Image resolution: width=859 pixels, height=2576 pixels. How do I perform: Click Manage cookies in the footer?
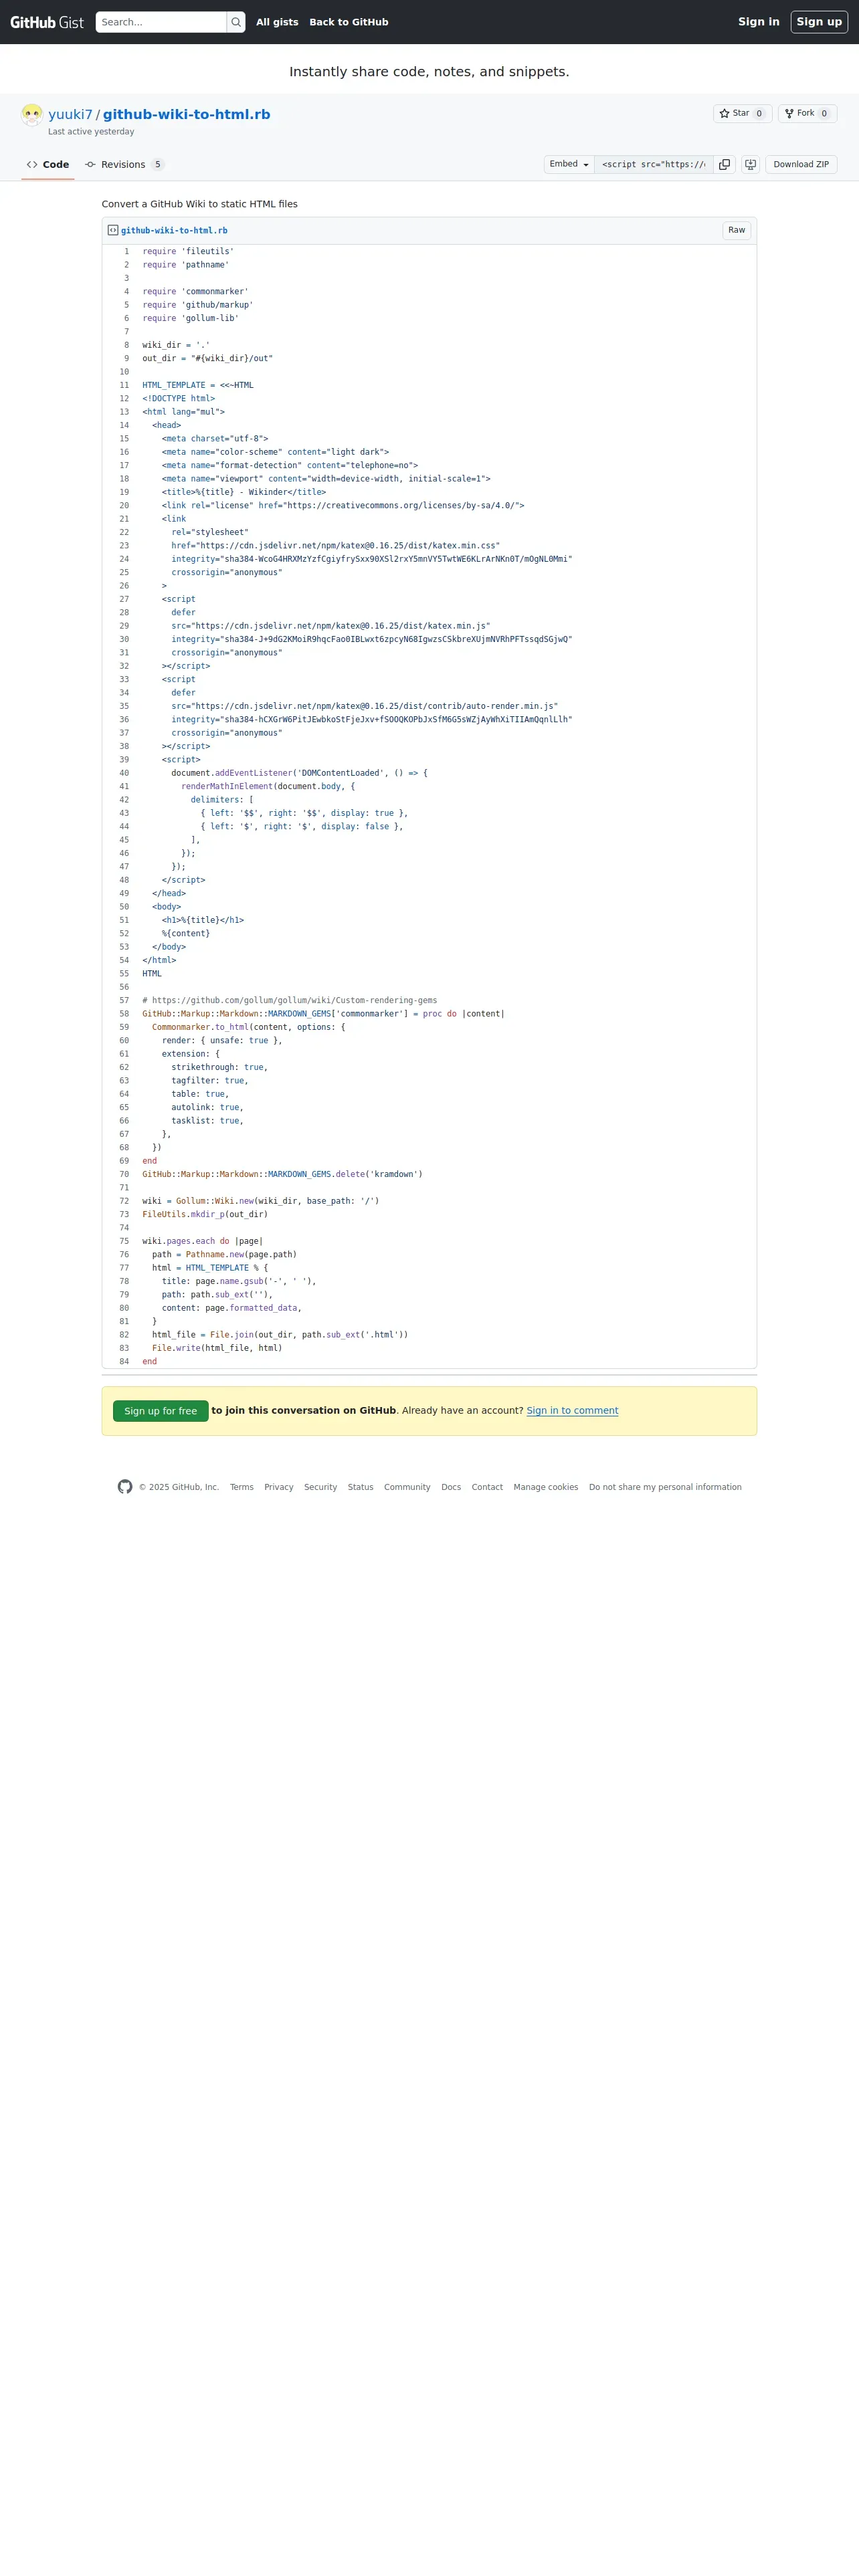(546, 1487)
